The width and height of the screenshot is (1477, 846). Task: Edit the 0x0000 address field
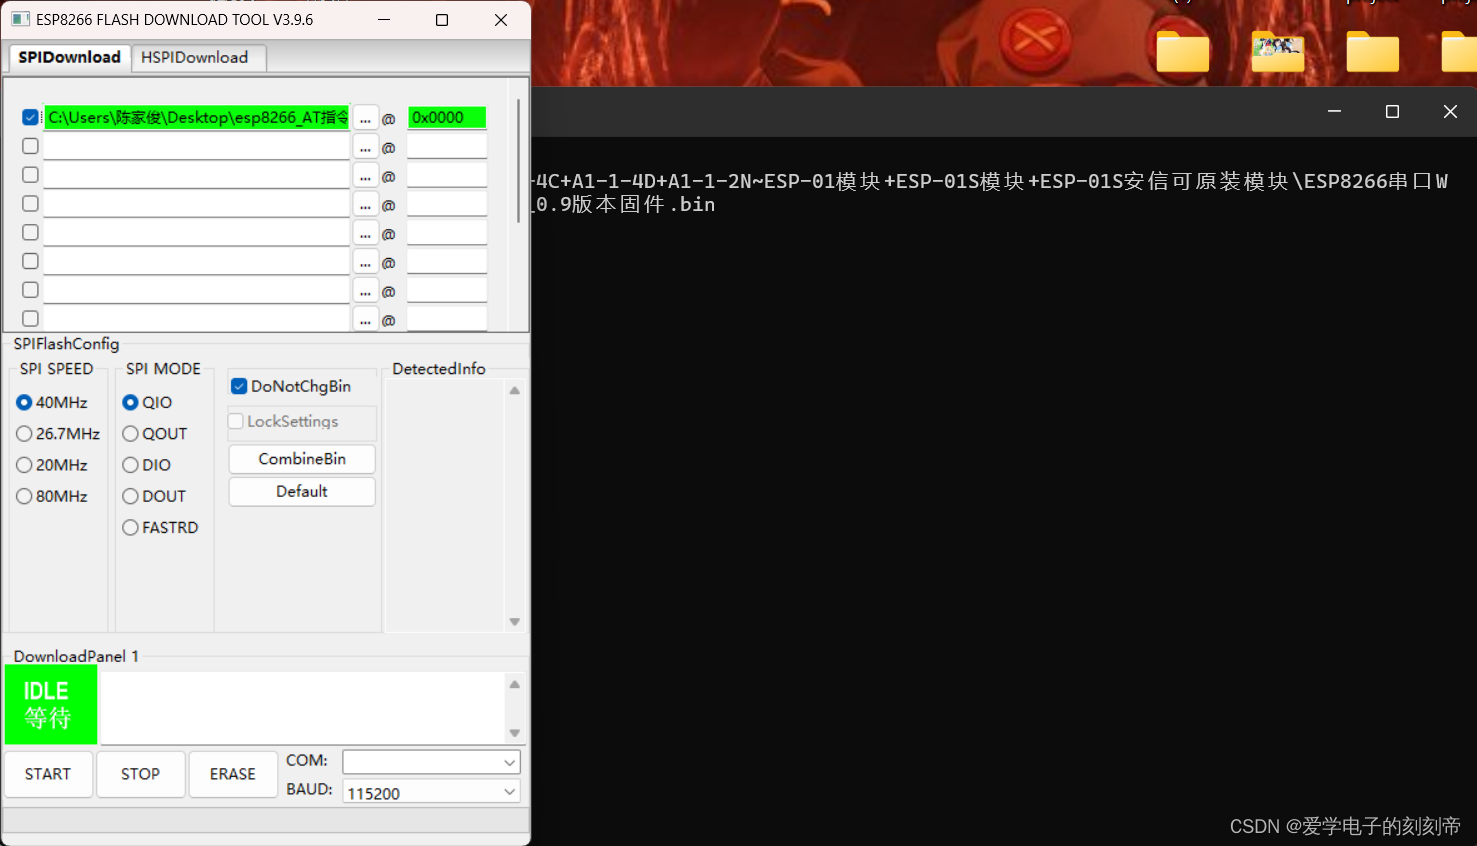coord(447,117)
